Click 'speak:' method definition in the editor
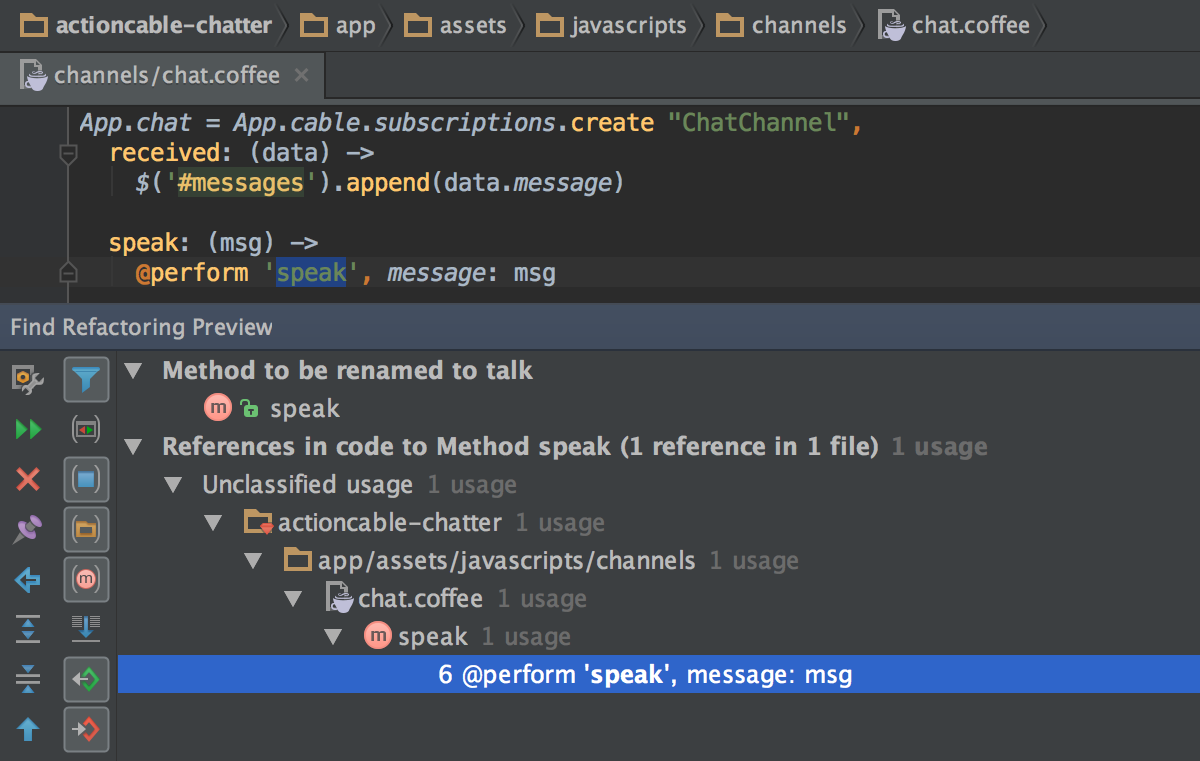This screenshot has height=761, width=1200. (150, 243)
